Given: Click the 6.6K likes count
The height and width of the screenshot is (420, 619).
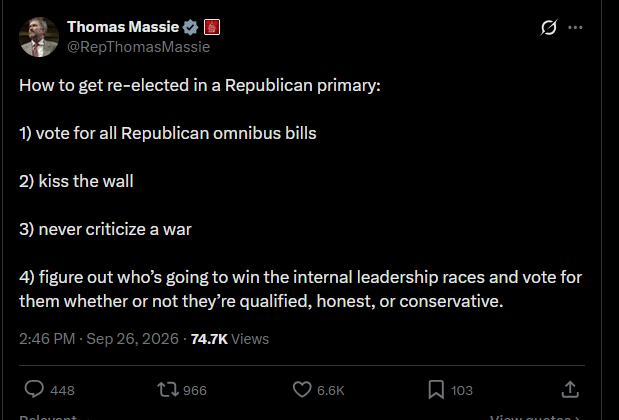Looking at the screenshot, I should pos(331,390).
